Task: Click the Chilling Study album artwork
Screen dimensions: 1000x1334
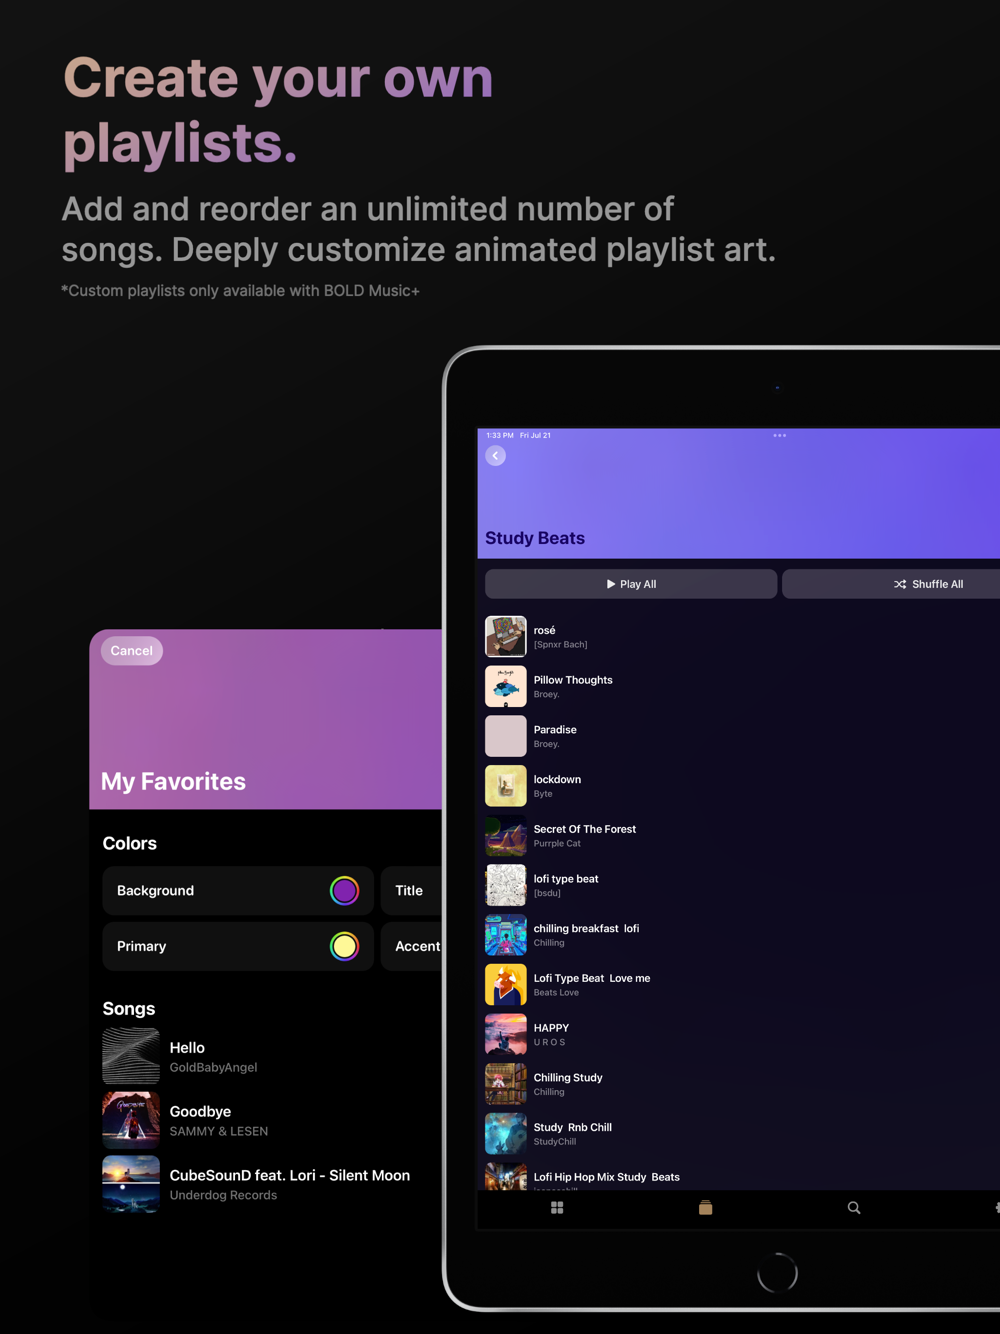Action: pos(506,1084)
